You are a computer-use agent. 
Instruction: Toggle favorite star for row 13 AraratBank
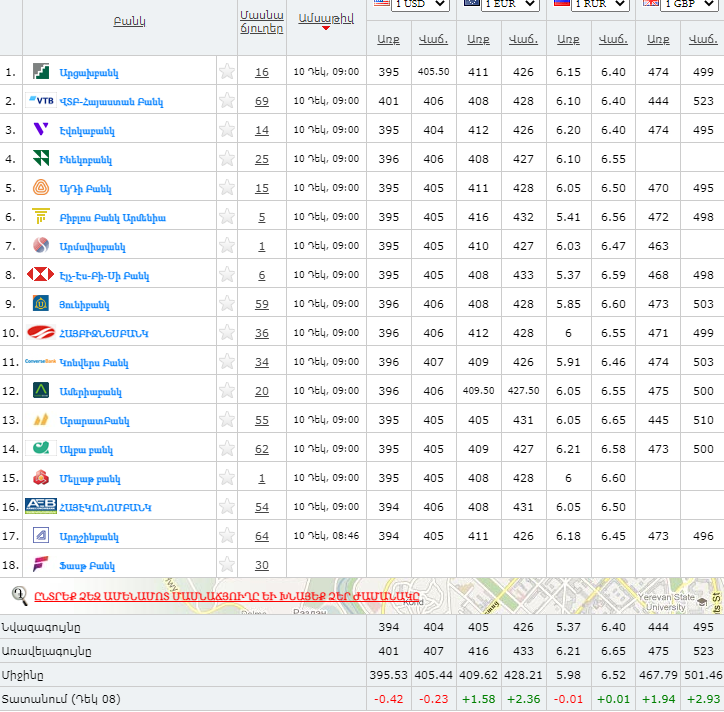point(227,420)
